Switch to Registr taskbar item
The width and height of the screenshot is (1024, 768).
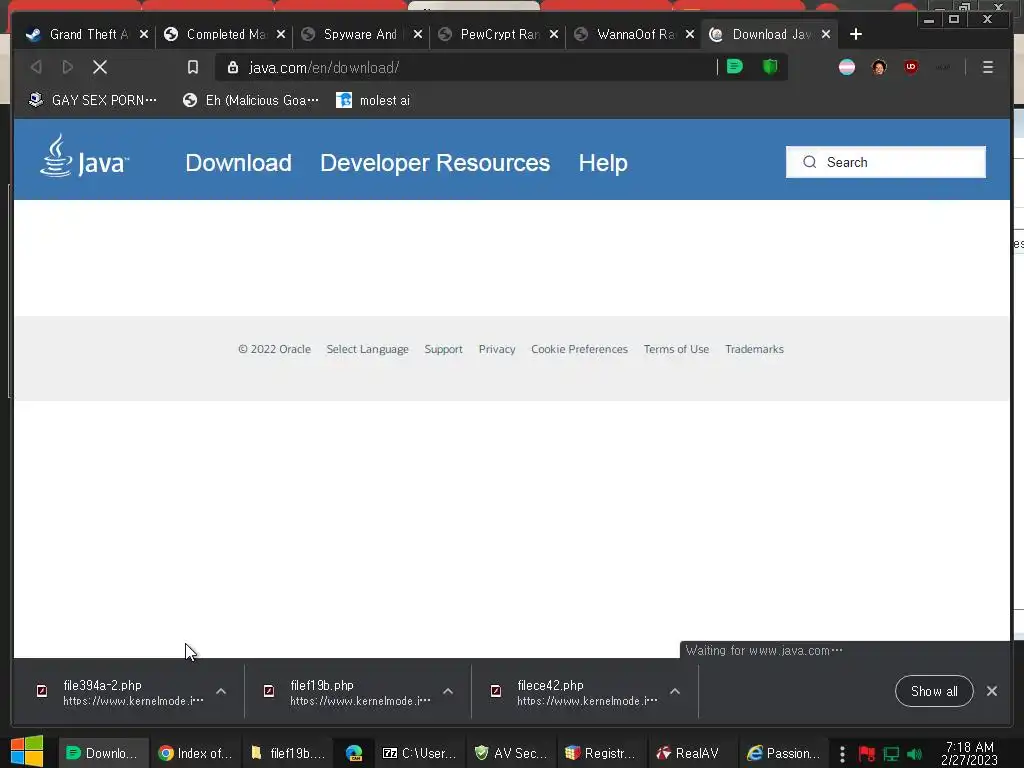point(600,753)
